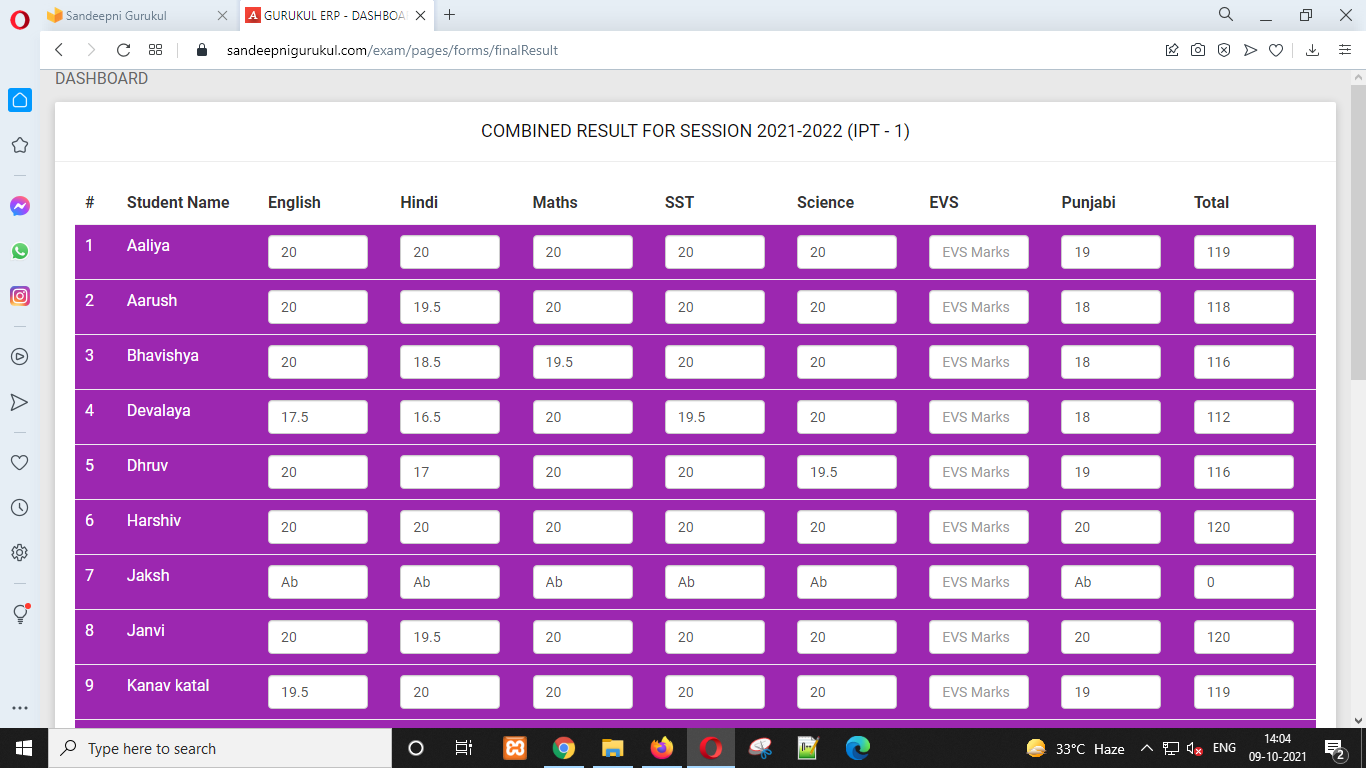
Task: Open the Player icon in sidebar
Action: pyautogui.click(x=20, y=356)
